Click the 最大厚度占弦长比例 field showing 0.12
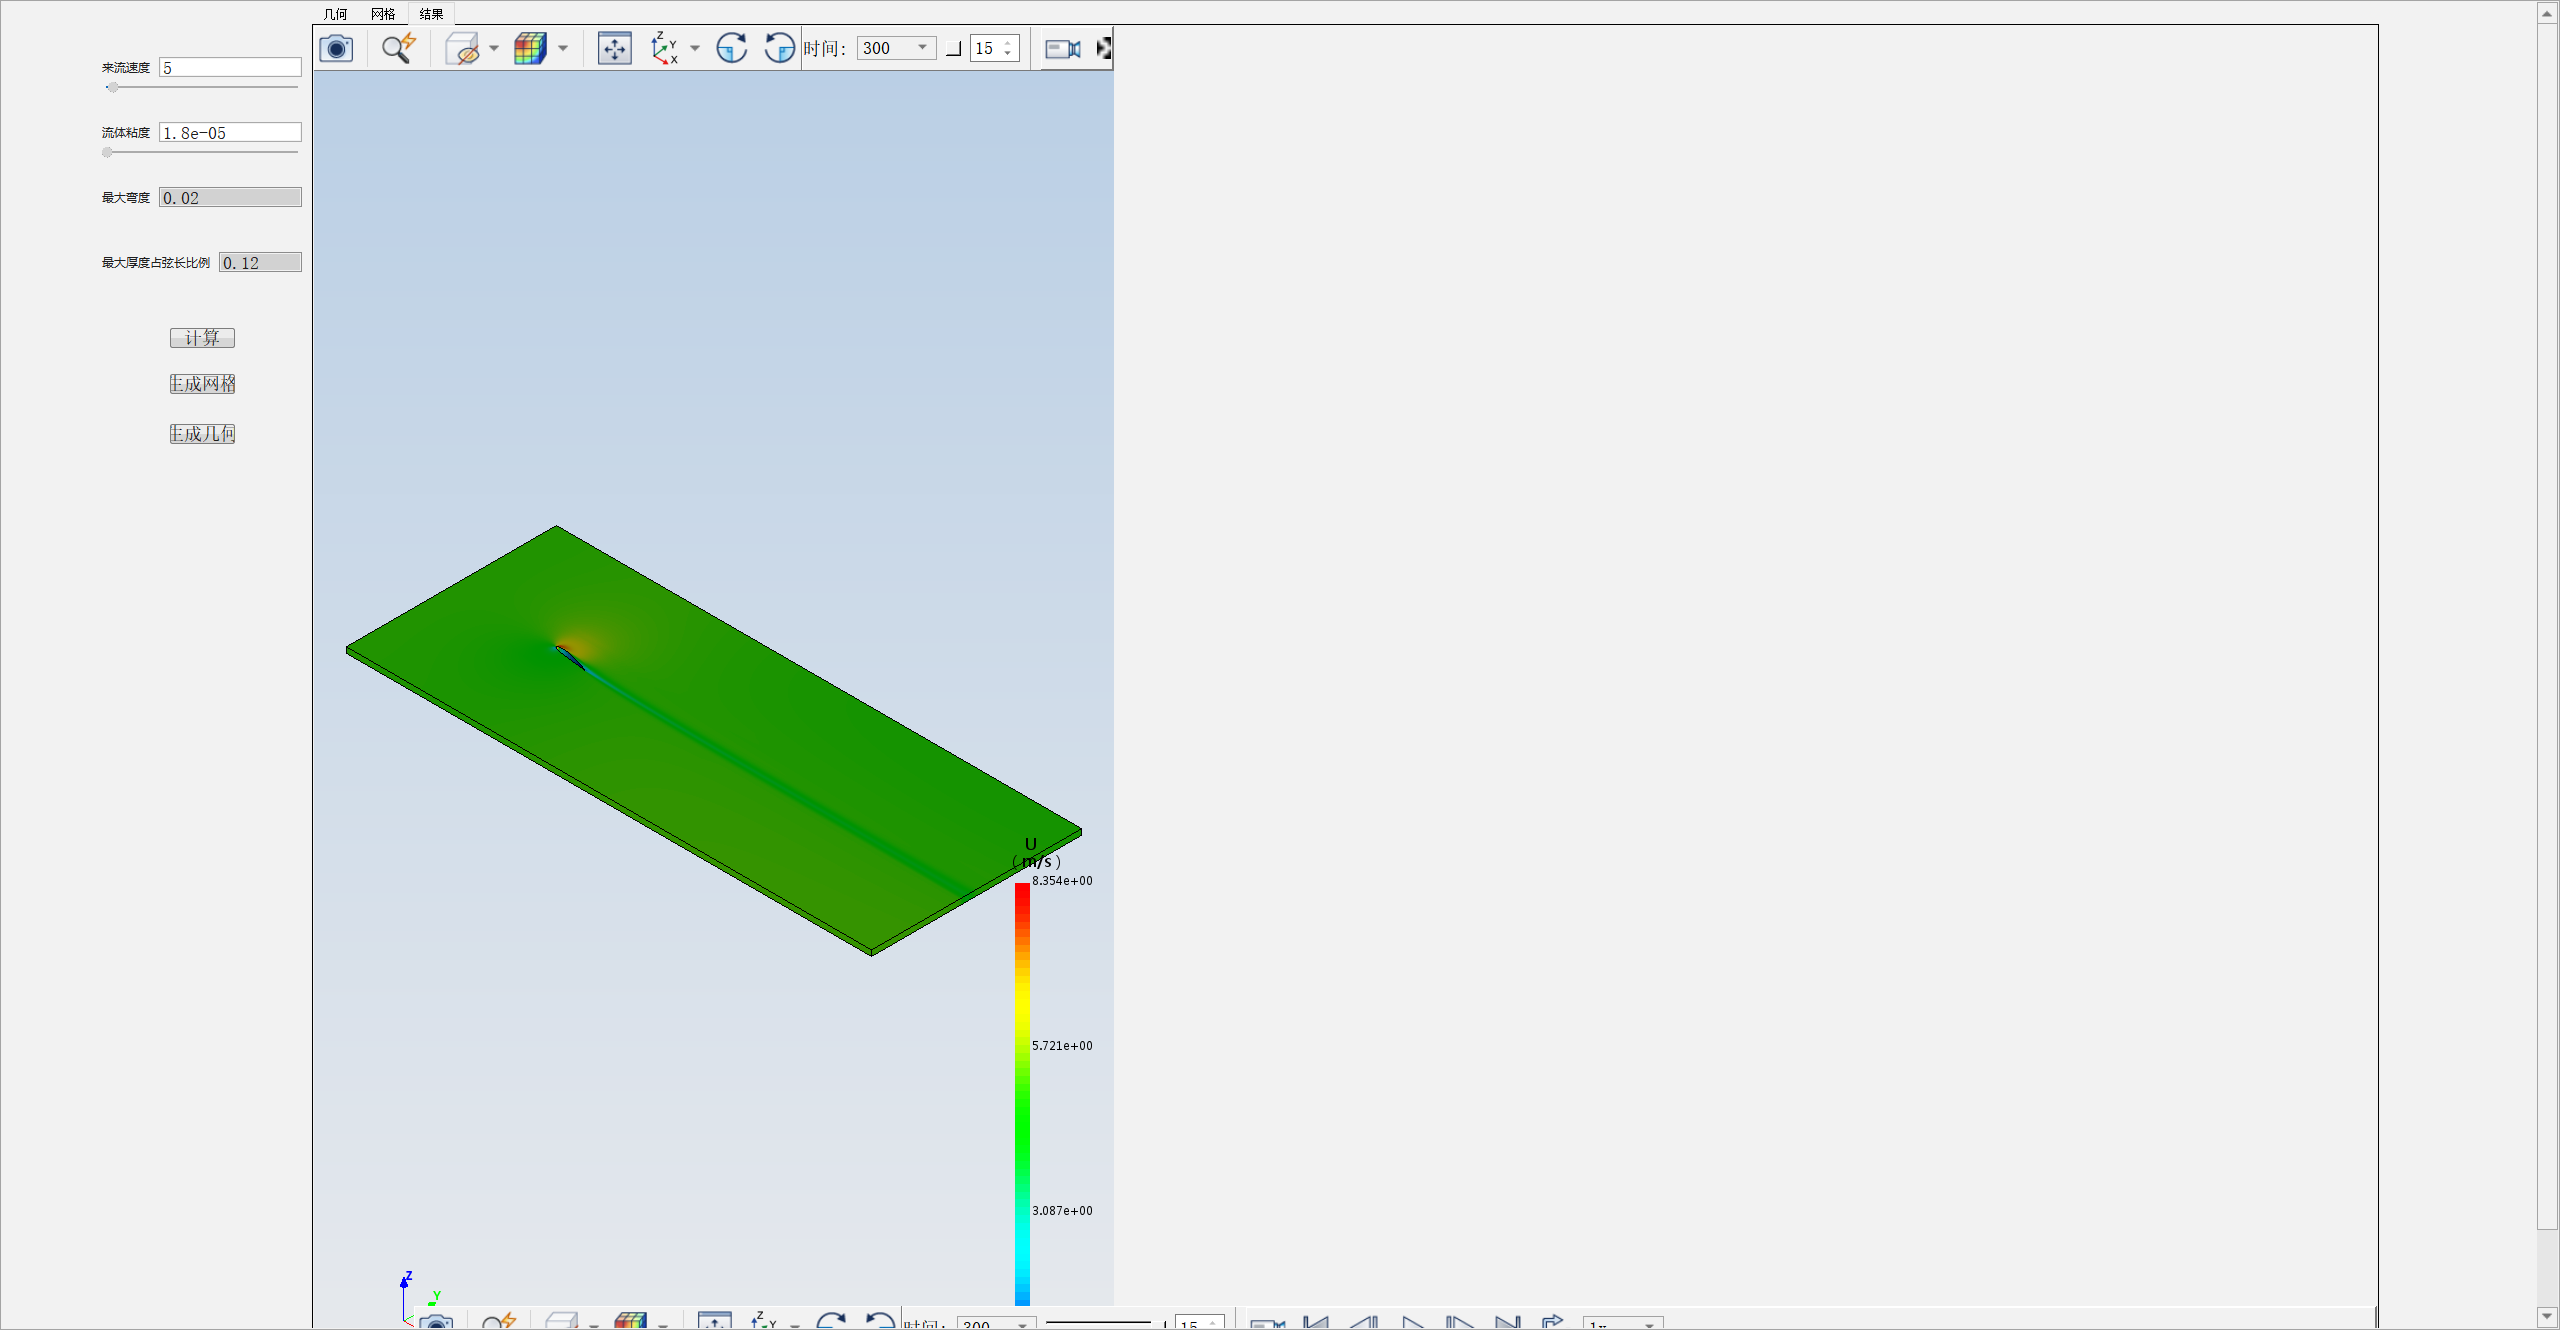Screen dimensions: 2560x1330 click(260, 262)
